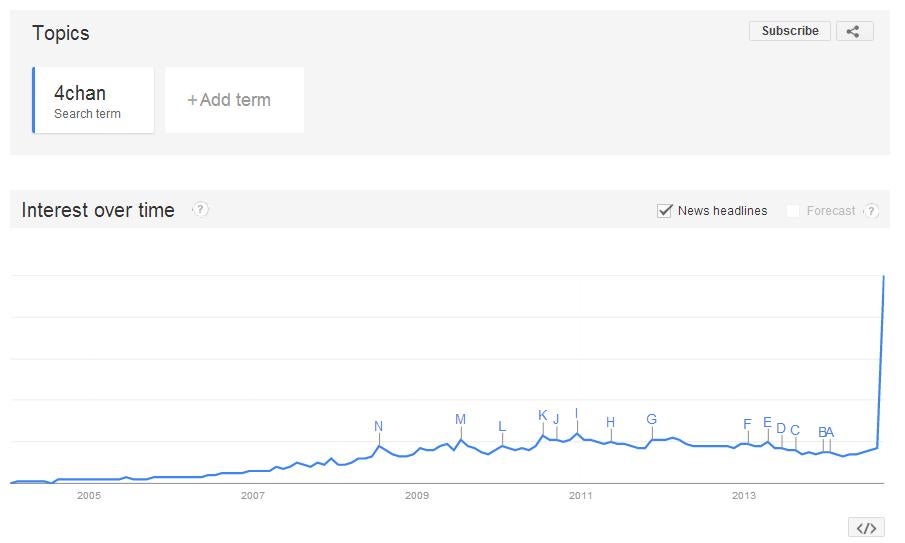905x543 pixels.
Task: Click the help icon next to Forecast
Action: (x=872, y=211)
